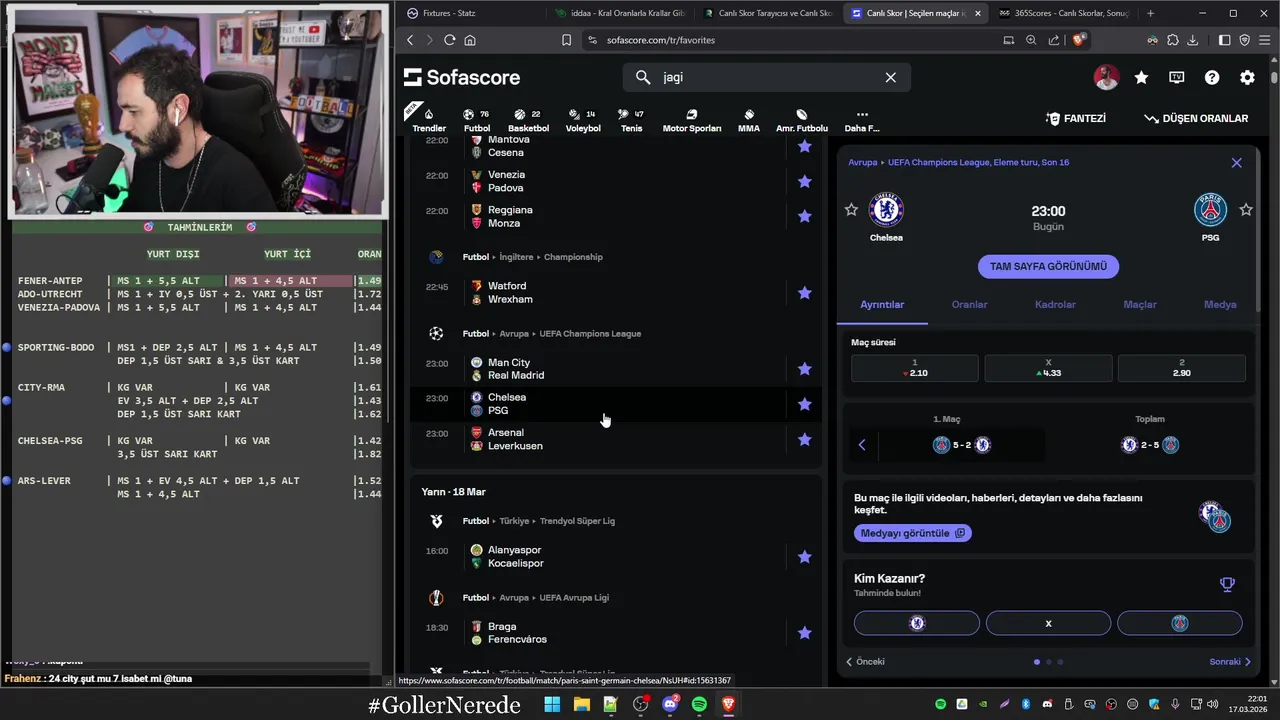Switch to the Maçlar tab
Viewport: 1280px width, 720px height.
(1140, 304)
